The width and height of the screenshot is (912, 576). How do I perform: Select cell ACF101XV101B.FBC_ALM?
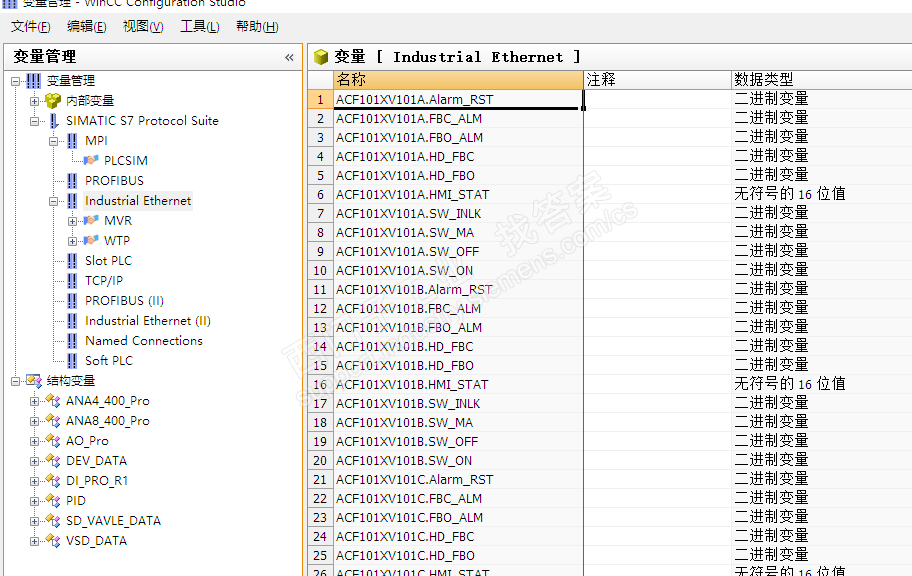[458, 308]
